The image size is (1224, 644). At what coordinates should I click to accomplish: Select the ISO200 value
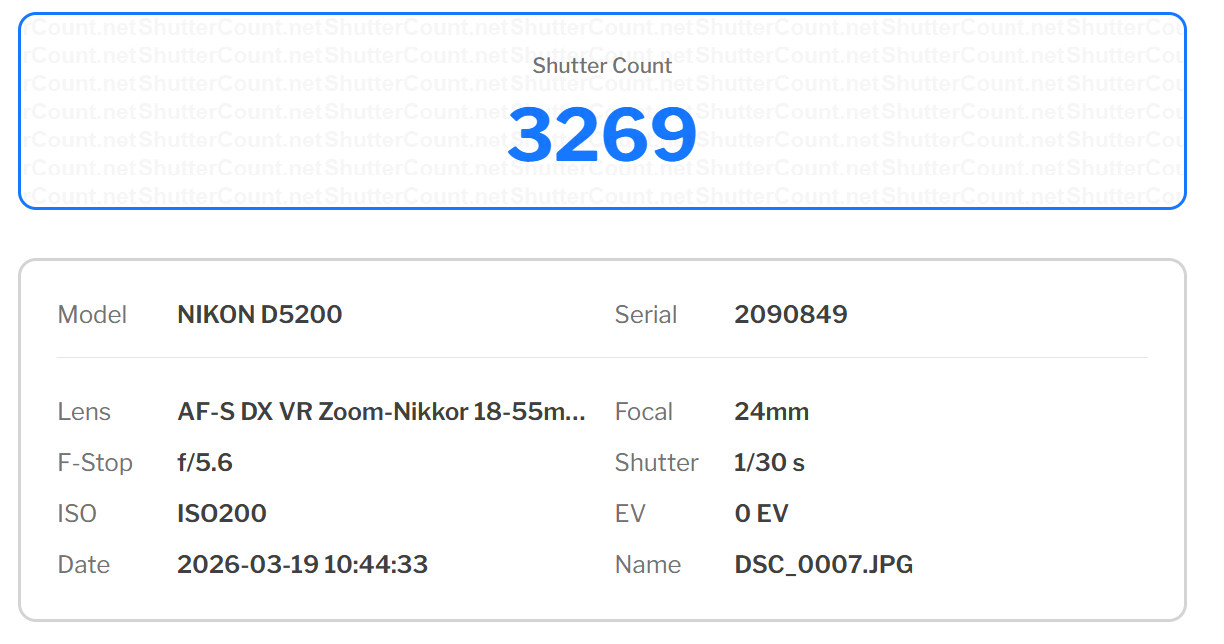221,514
